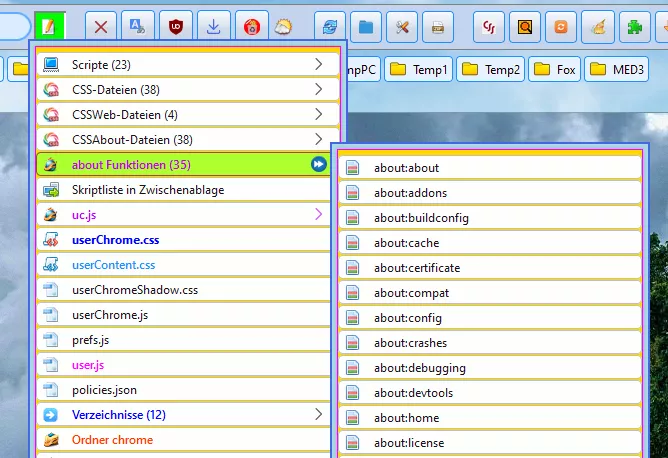Open about:devtools from the submenu
This screenshot has height=458, width=668.
[x=490, y=393]
